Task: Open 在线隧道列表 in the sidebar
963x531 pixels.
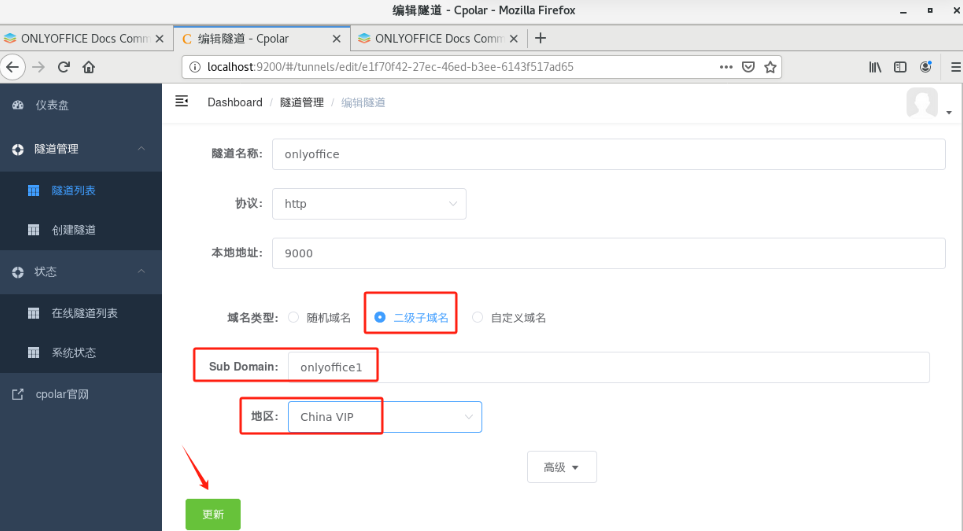Action: tap(84, 313)
